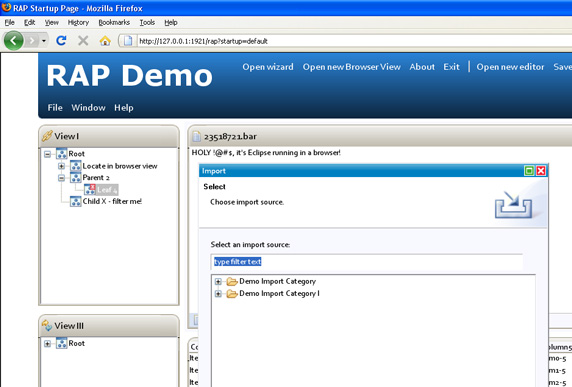Click the Firefox logo in title bar
Image resolution: width=572 pixels, height=387 pixels.
[x=6, y=7]
